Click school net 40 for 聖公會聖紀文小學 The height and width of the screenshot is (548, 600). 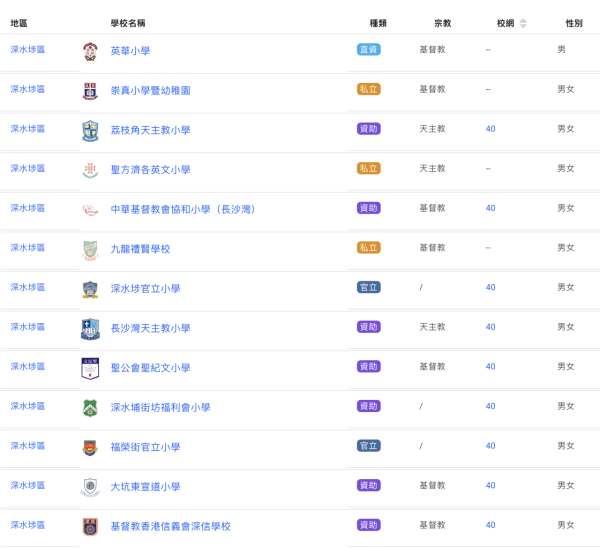pos(490,367)
